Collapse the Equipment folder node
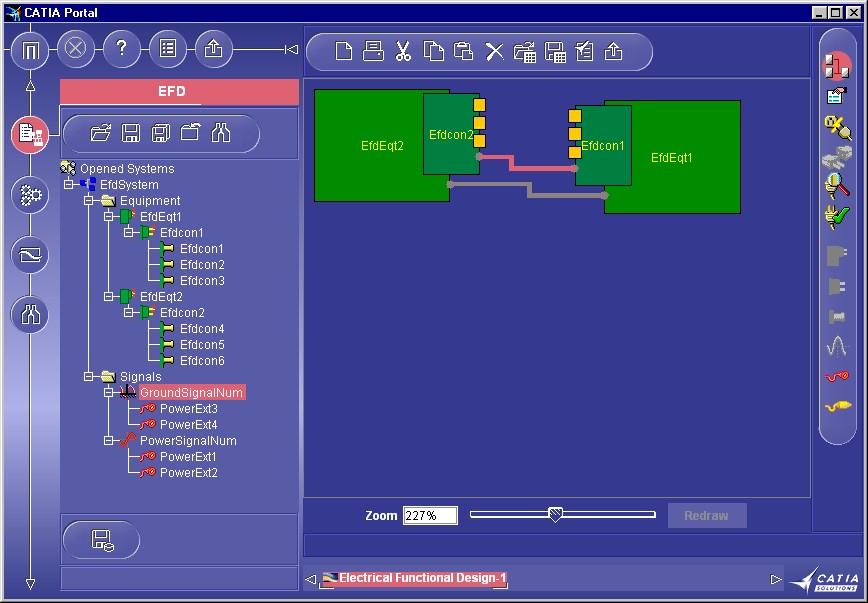The image size is (868, 603). pos(89,200)
